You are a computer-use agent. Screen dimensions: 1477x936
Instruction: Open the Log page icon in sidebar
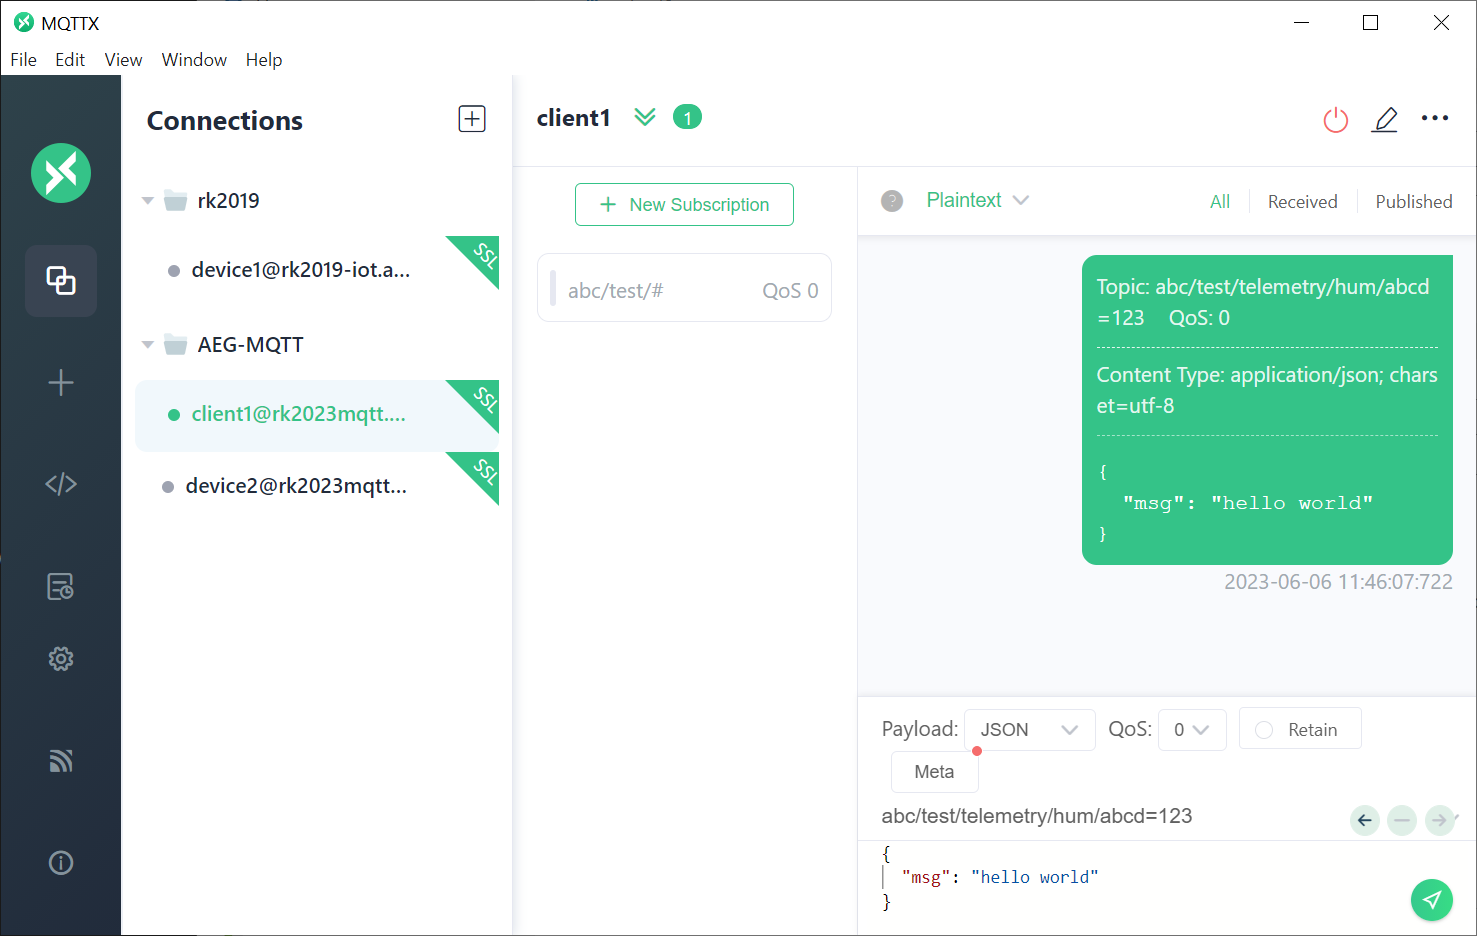click(x=61, y=586)
